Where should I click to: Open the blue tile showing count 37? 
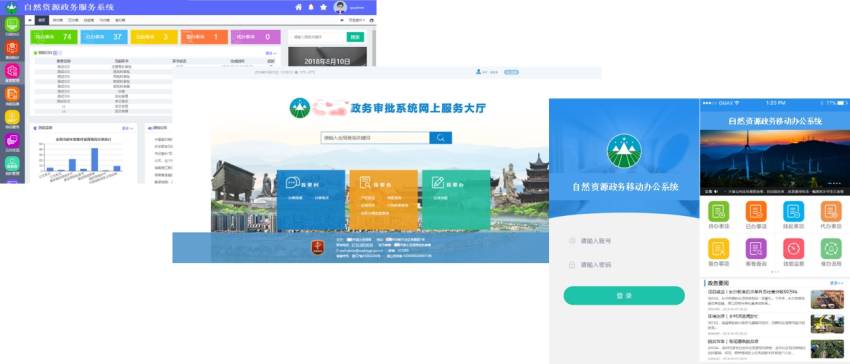pos(104,37)
